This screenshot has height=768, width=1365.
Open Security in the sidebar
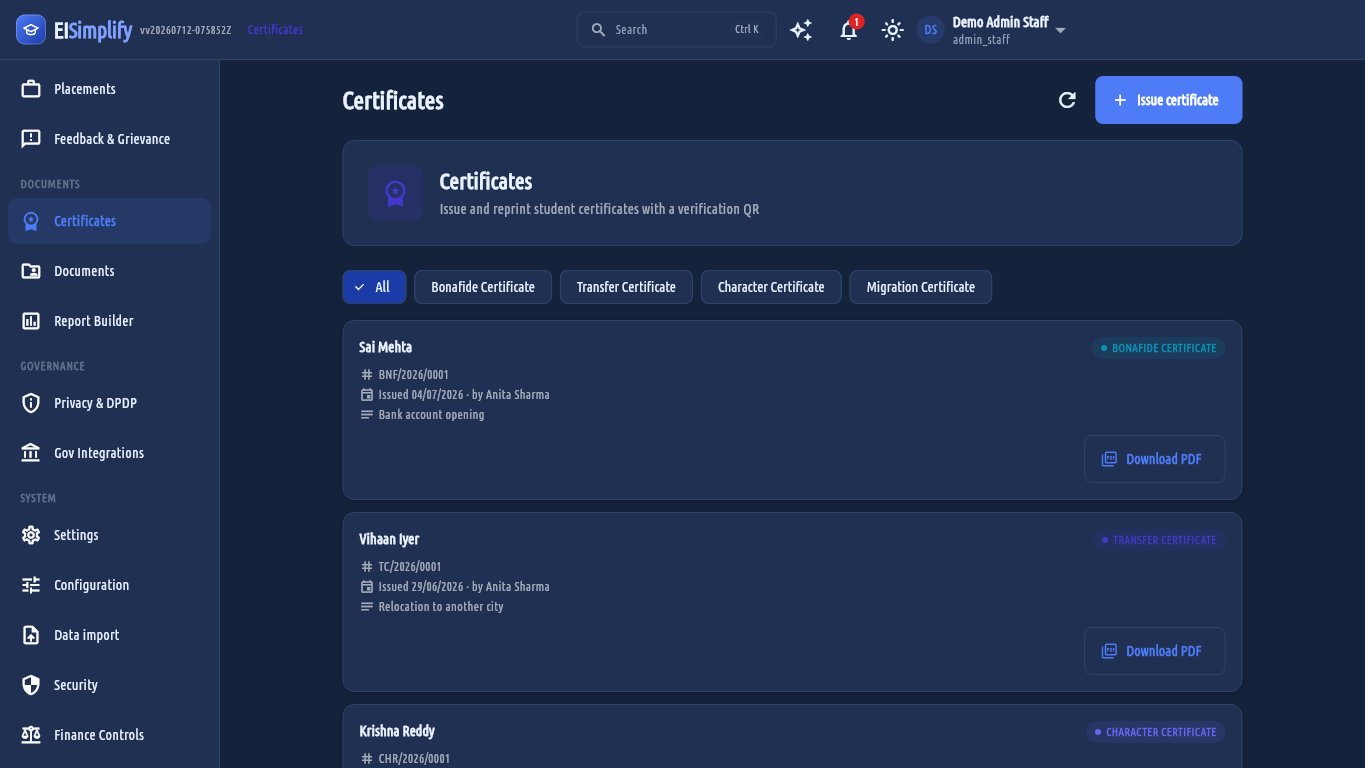point(109,685)
